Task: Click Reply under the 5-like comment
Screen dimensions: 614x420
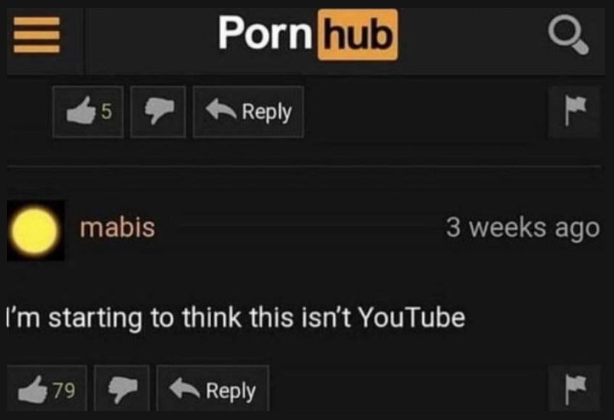Action: coord(248,112)
